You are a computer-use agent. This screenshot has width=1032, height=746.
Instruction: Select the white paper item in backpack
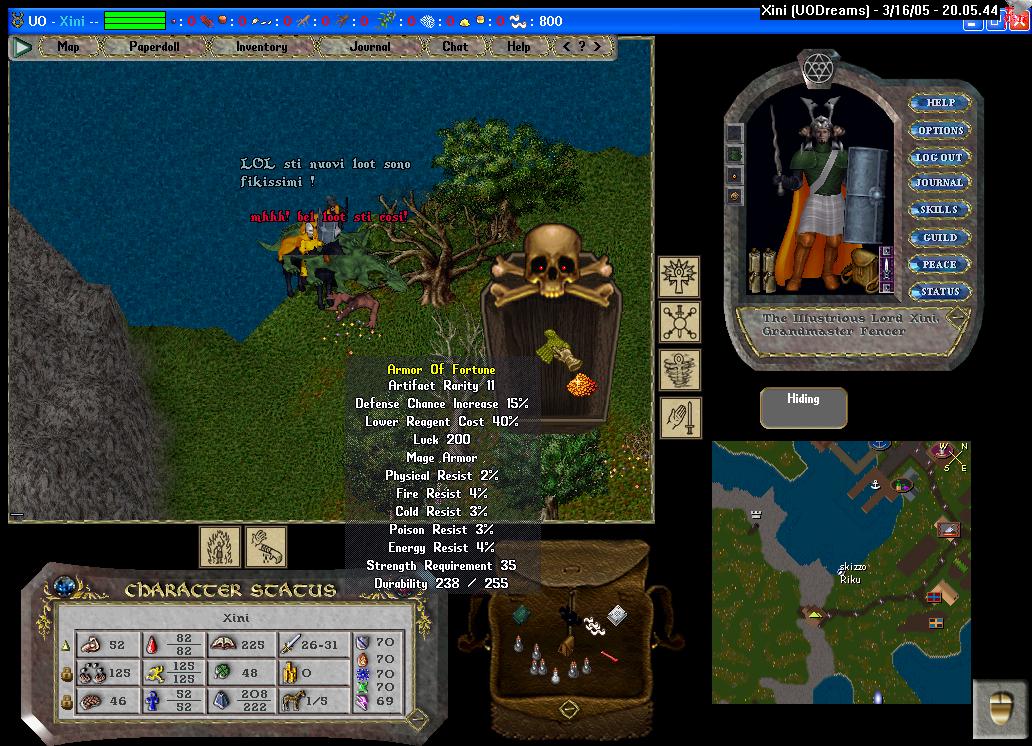[x=617, y=615]
